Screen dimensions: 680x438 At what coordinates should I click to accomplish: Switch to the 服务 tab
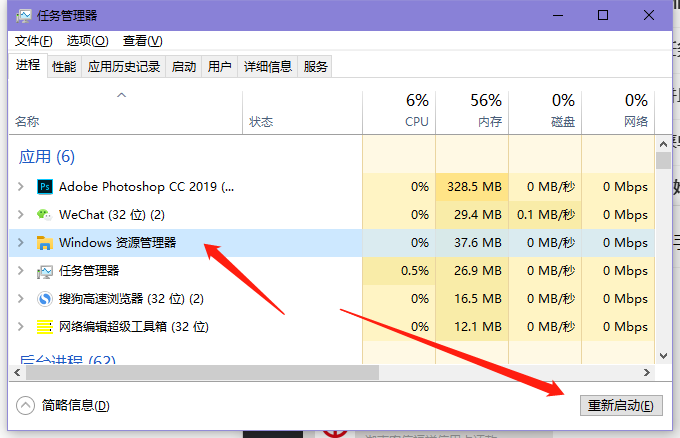pyautogui.click(x=315, y=67)
